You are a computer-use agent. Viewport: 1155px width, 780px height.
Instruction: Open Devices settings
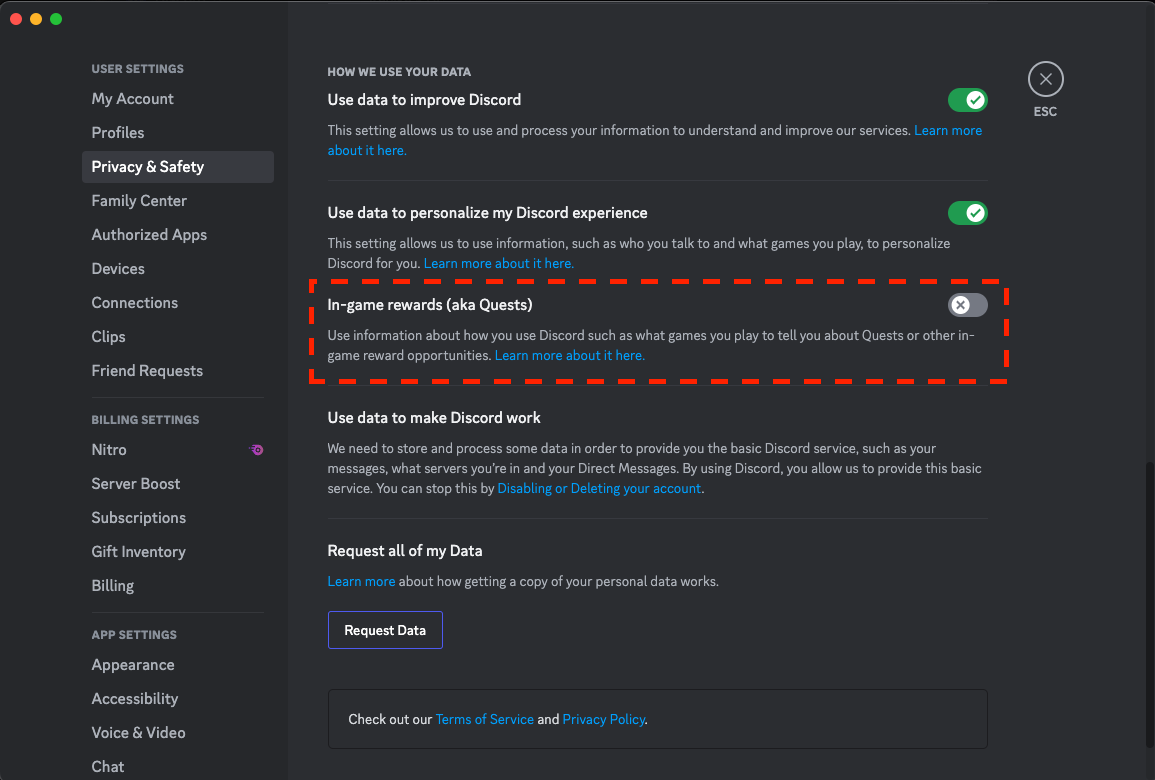[x=117, y=268]
